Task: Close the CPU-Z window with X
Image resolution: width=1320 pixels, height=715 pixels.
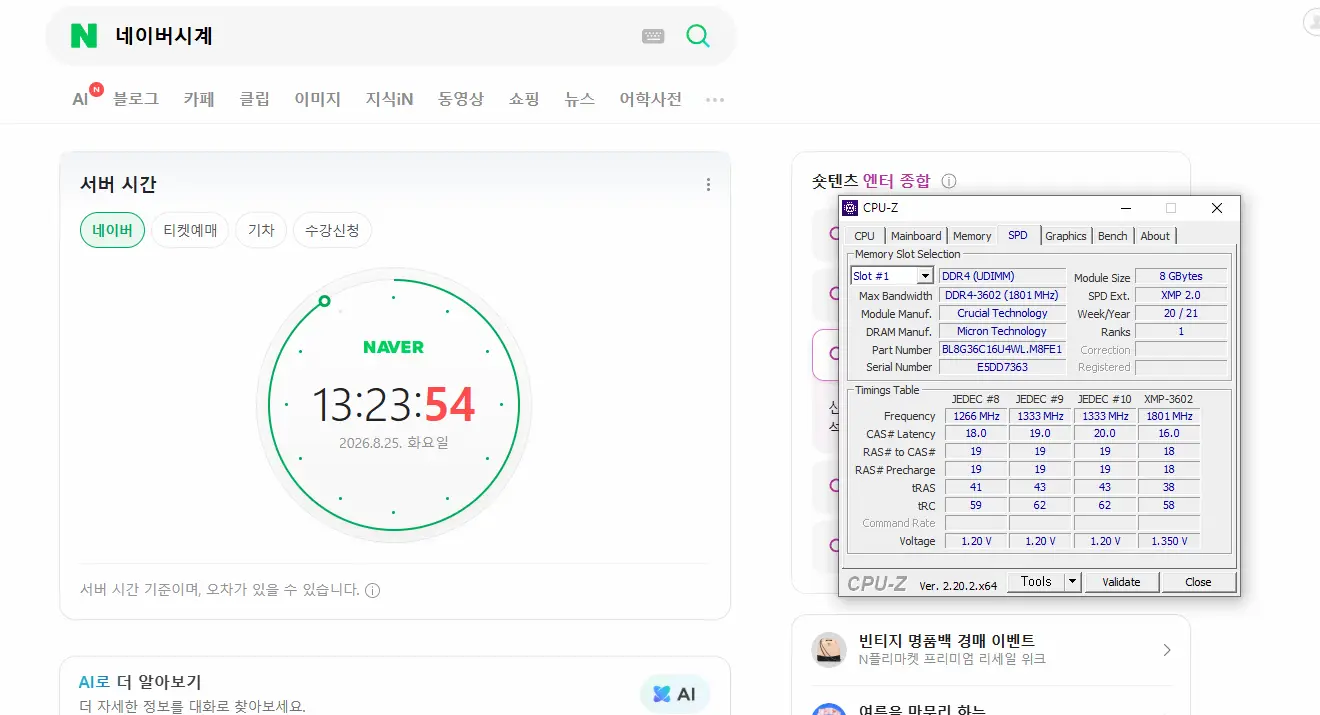Action: [x=1216, y=208]
